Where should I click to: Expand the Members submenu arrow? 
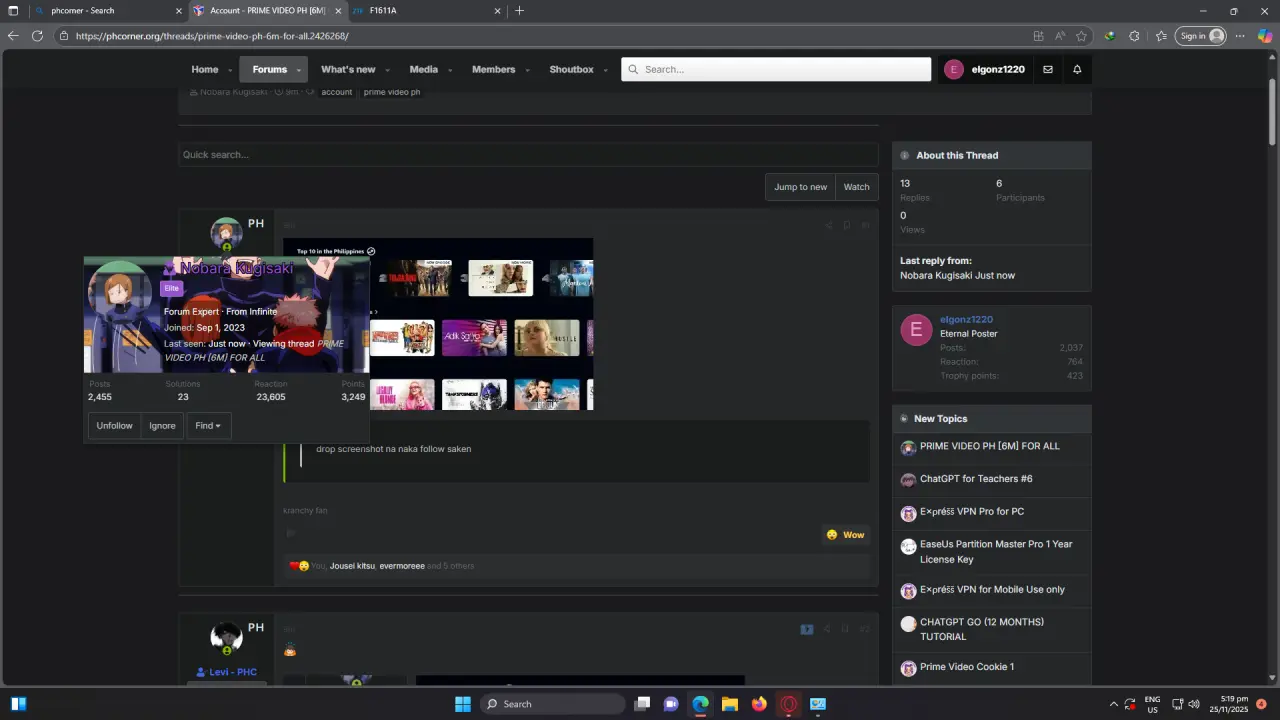(527, 70)
